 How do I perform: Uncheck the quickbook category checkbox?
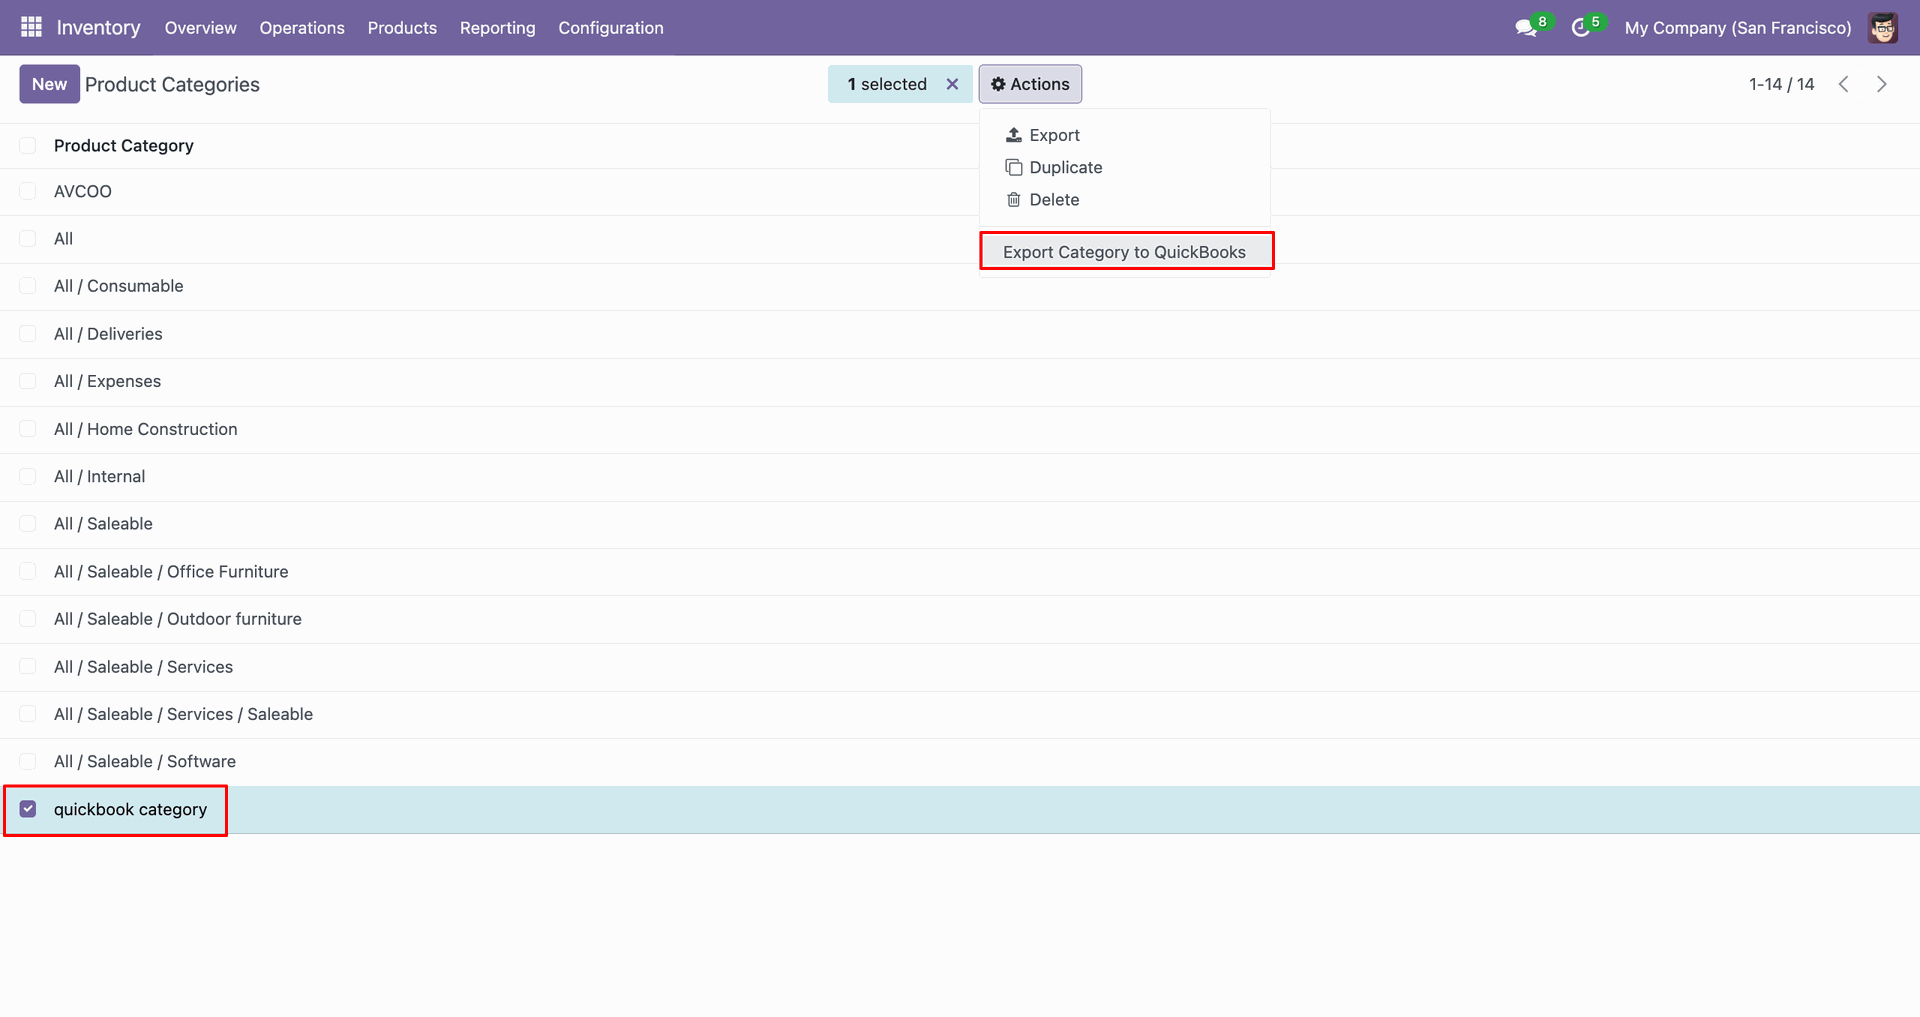(x=28, y=809)
